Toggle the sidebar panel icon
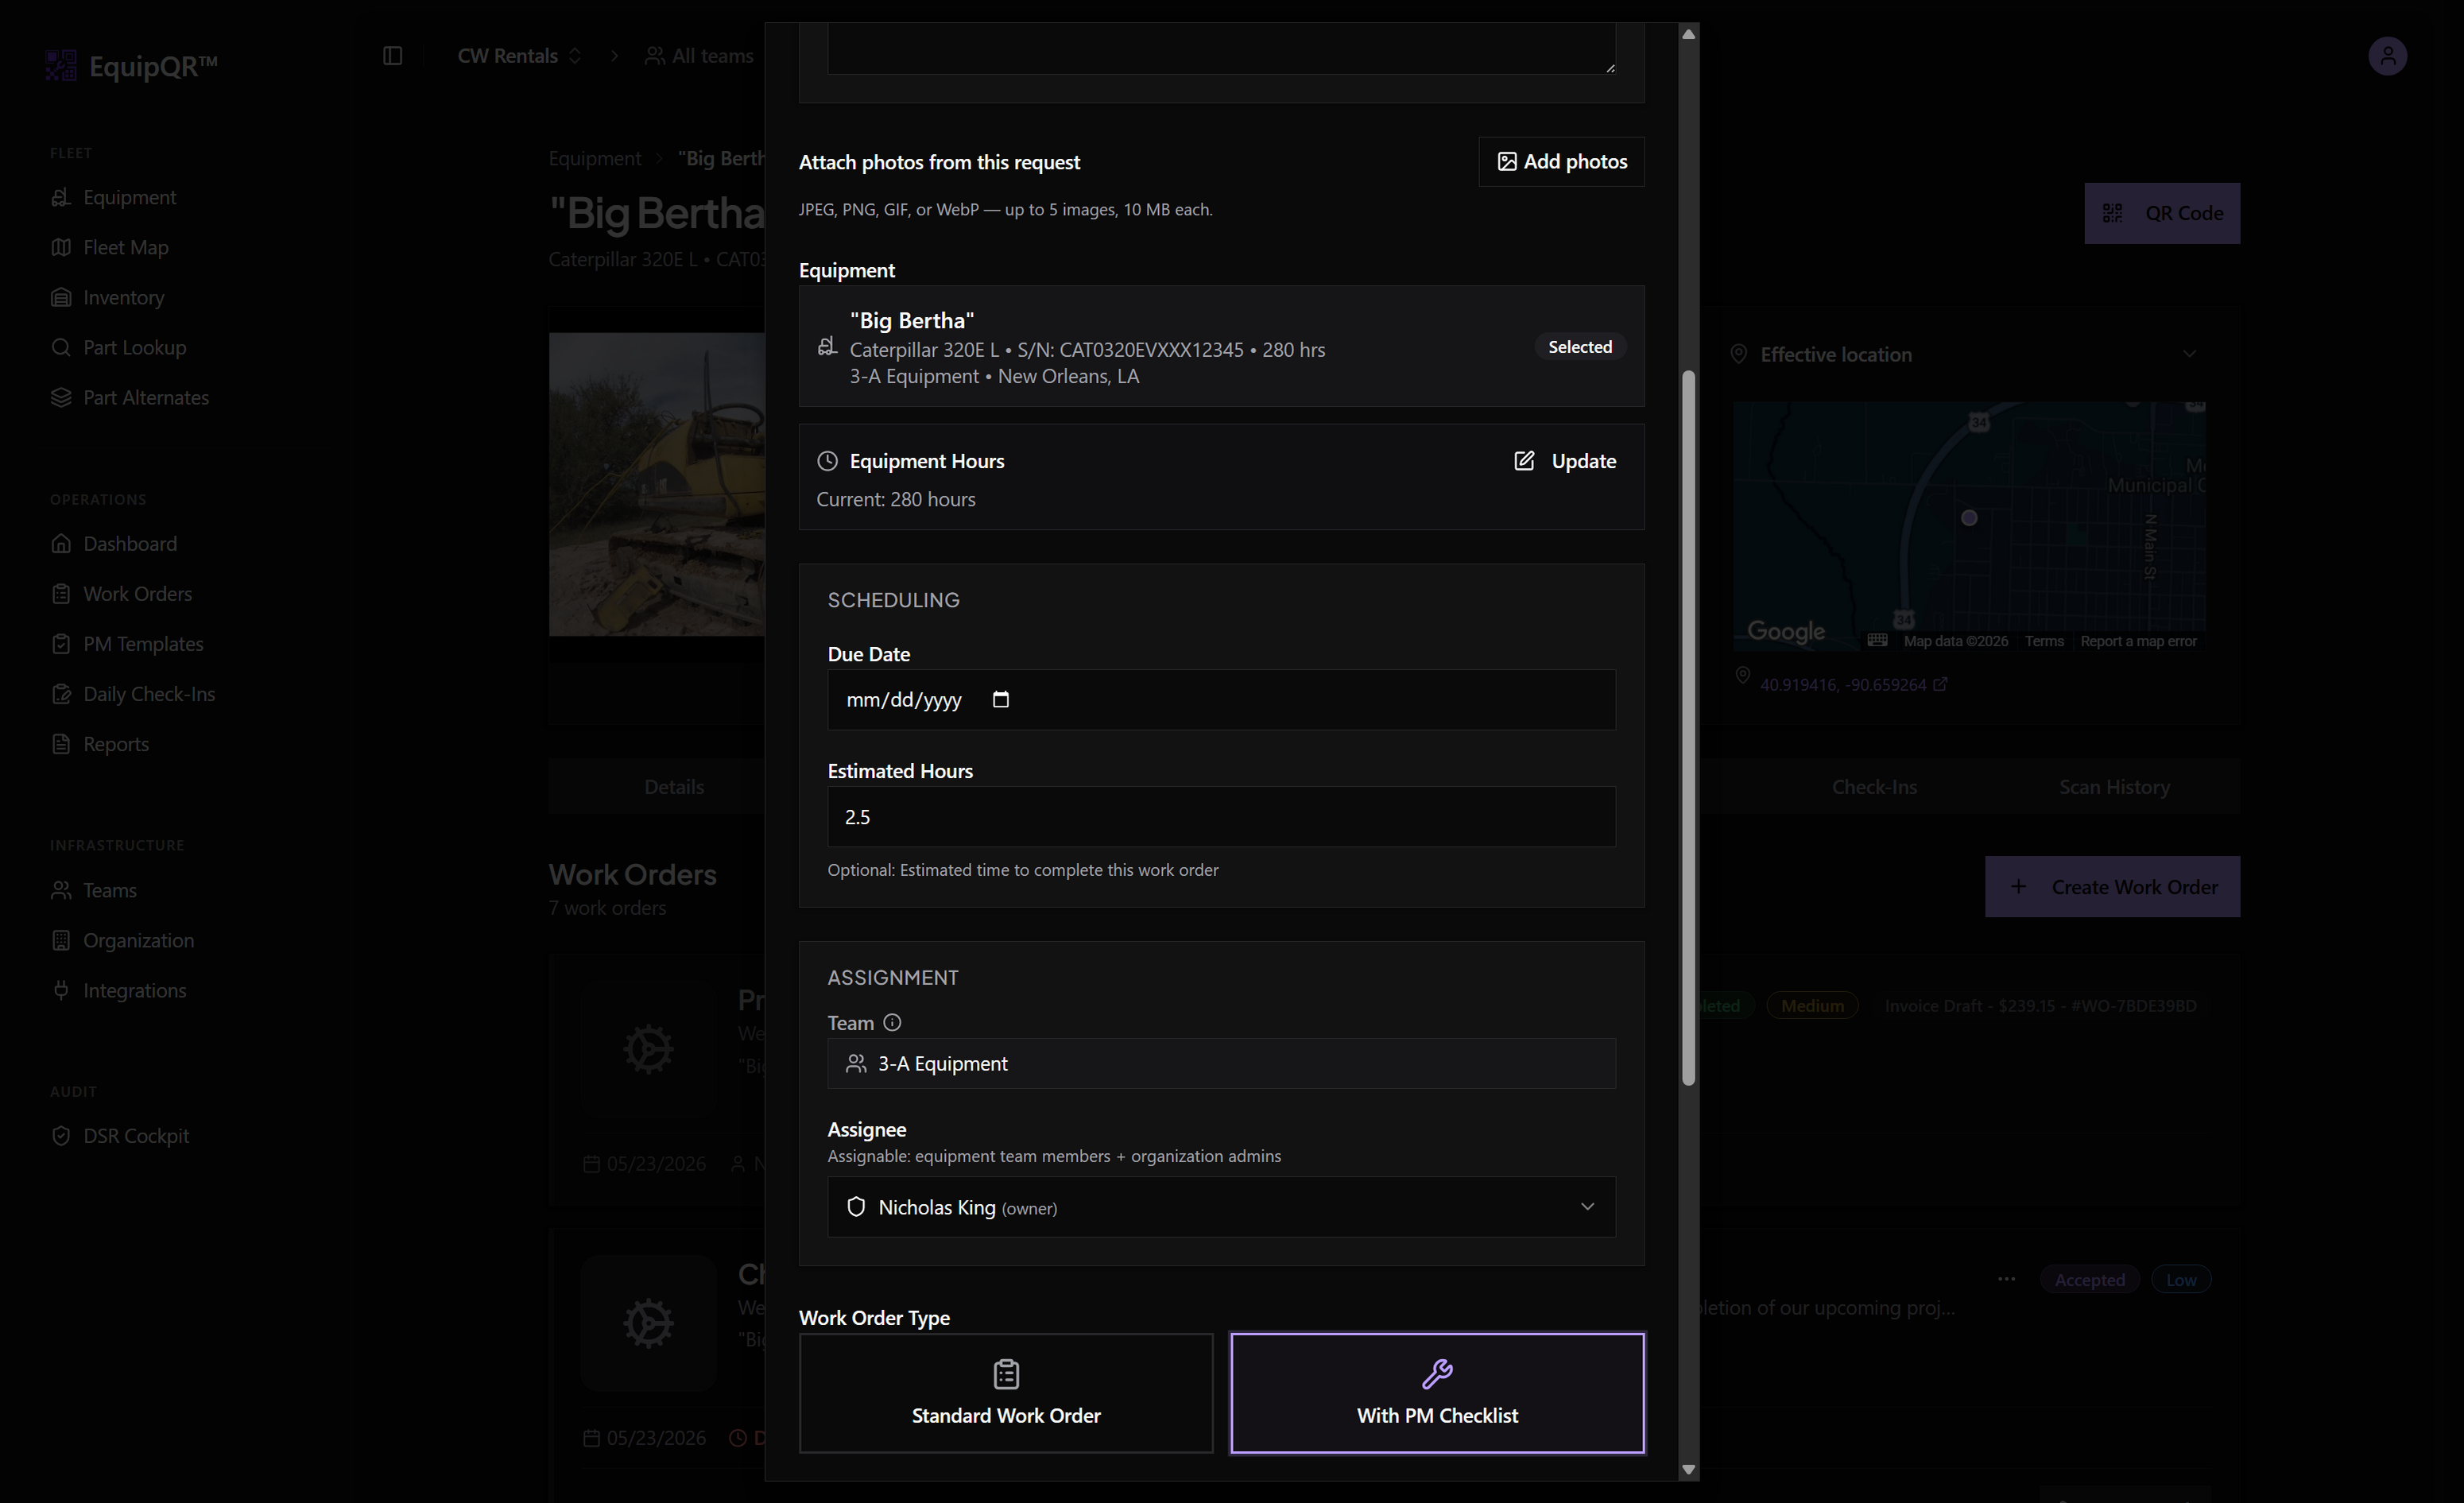Screen dimensions: 2464x1503 393,56
